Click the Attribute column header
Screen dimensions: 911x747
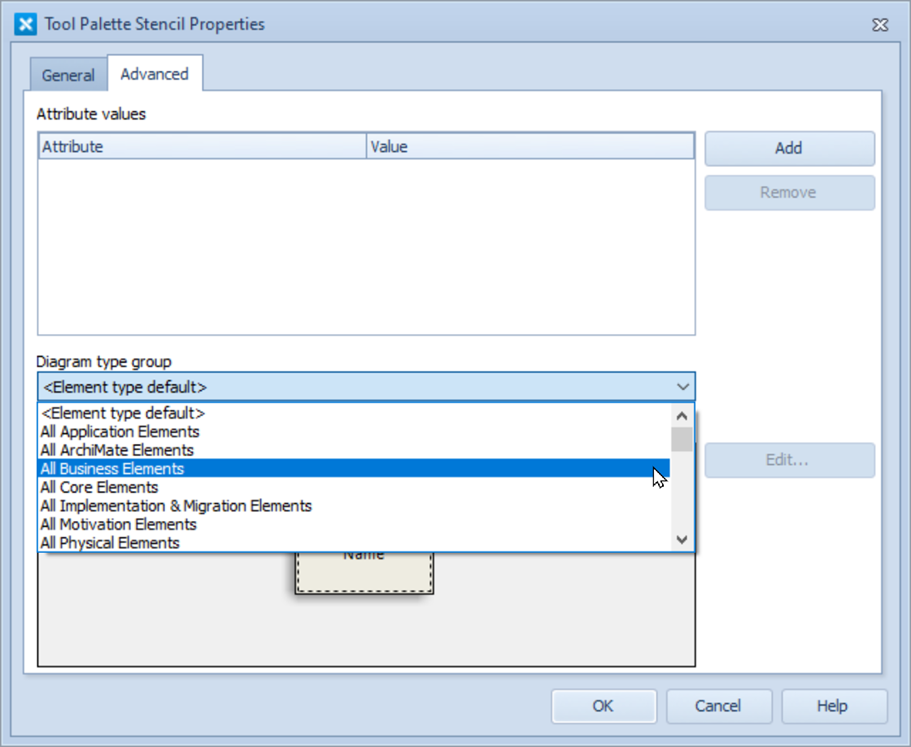click(x=202, y=146)
